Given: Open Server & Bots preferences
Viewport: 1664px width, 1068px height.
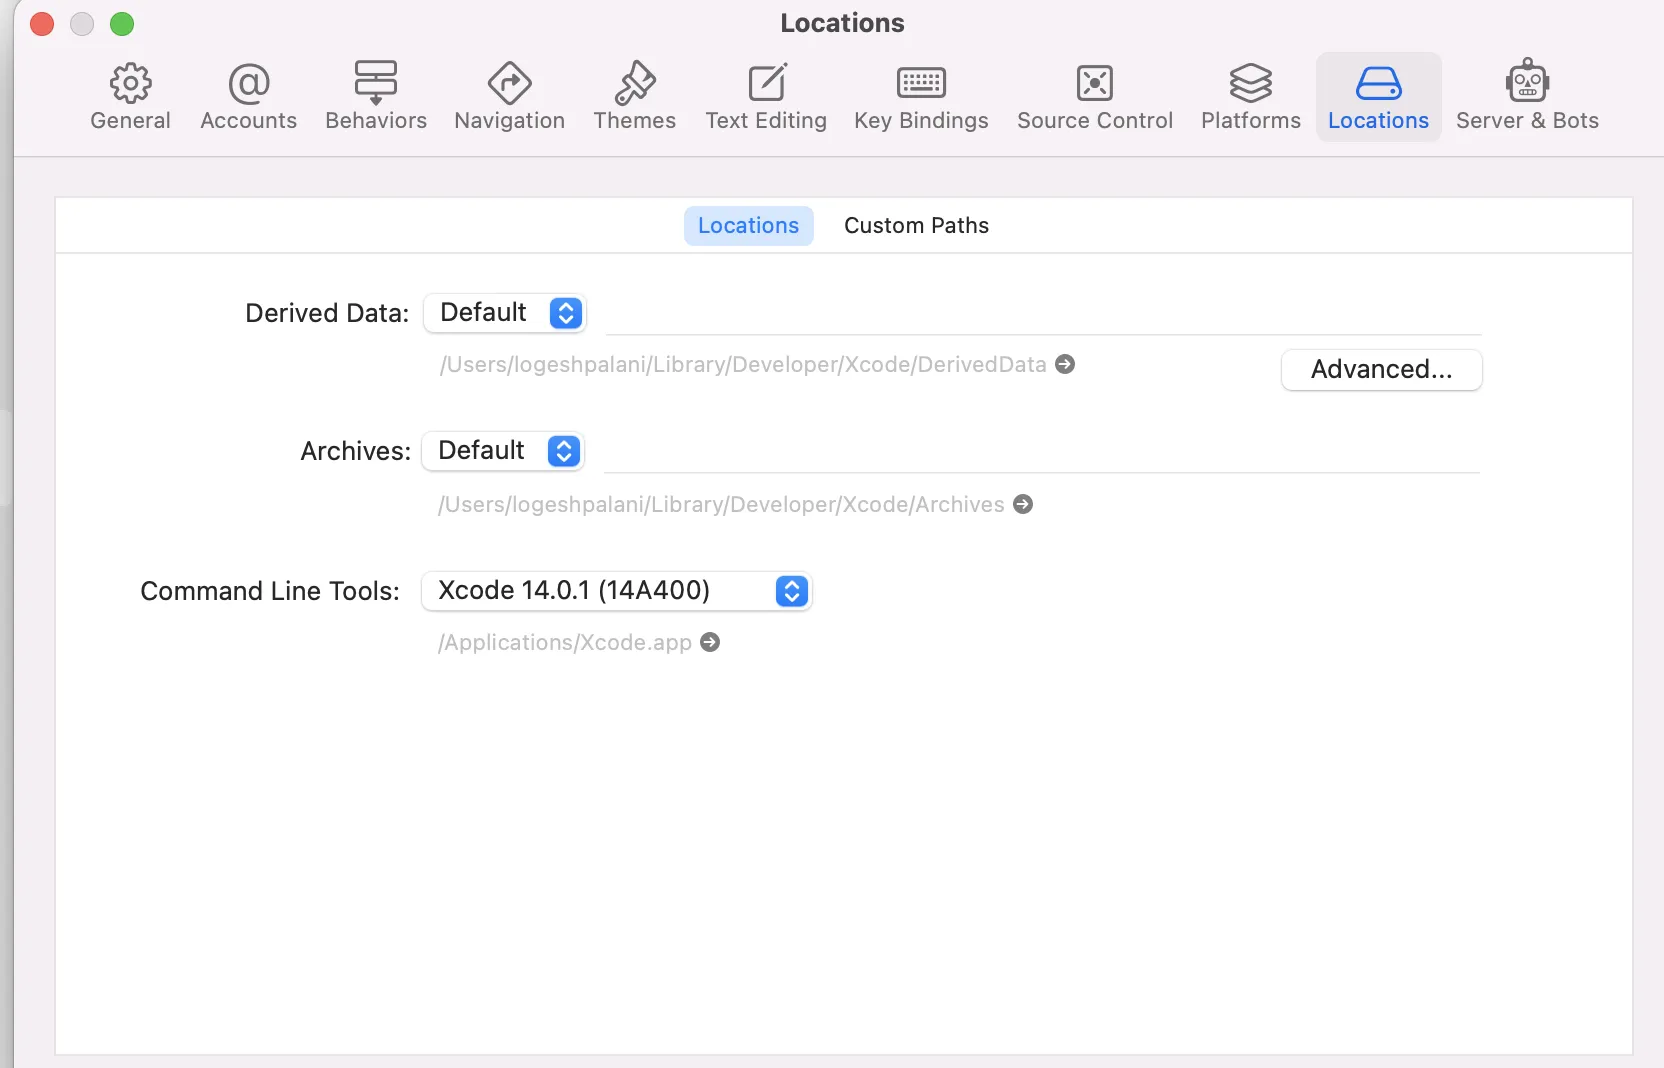Looking at the screenshot, I should (x=1527, y=97).
